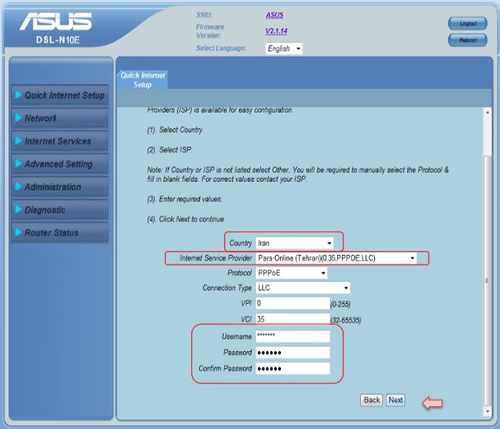The image size is (500, 429).
Task: Select the Quick Internet Setup tab
Action: (143, 80)
